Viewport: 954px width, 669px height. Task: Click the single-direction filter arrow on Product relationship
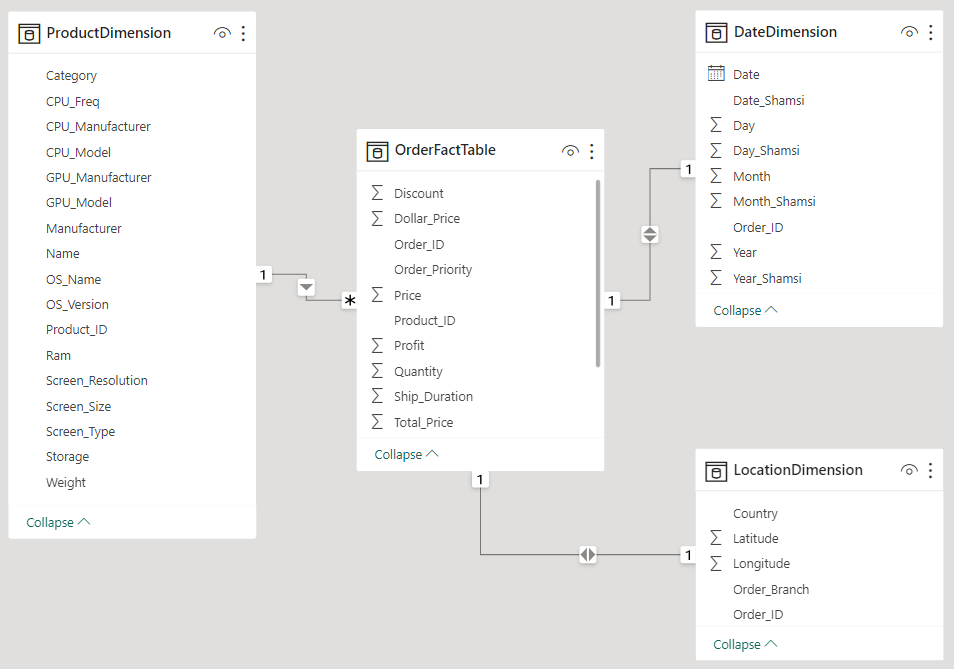click(307, 288)
